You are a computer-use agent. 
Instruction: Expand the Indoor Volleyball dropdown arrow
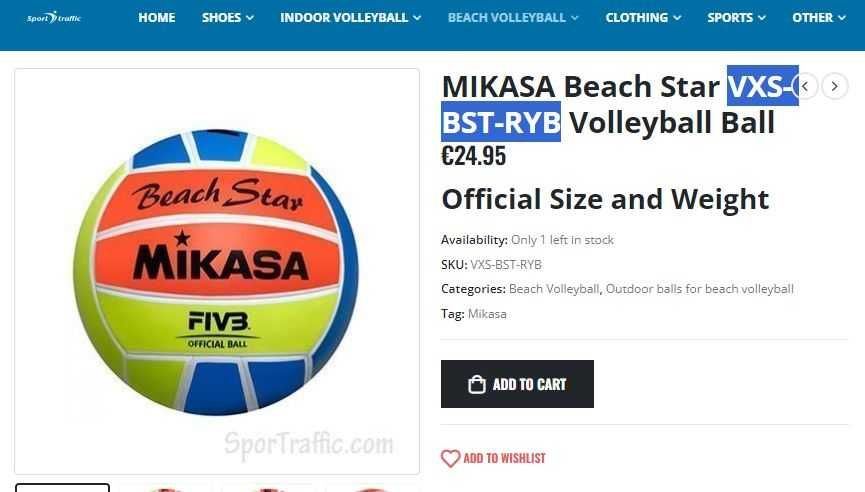417,18
